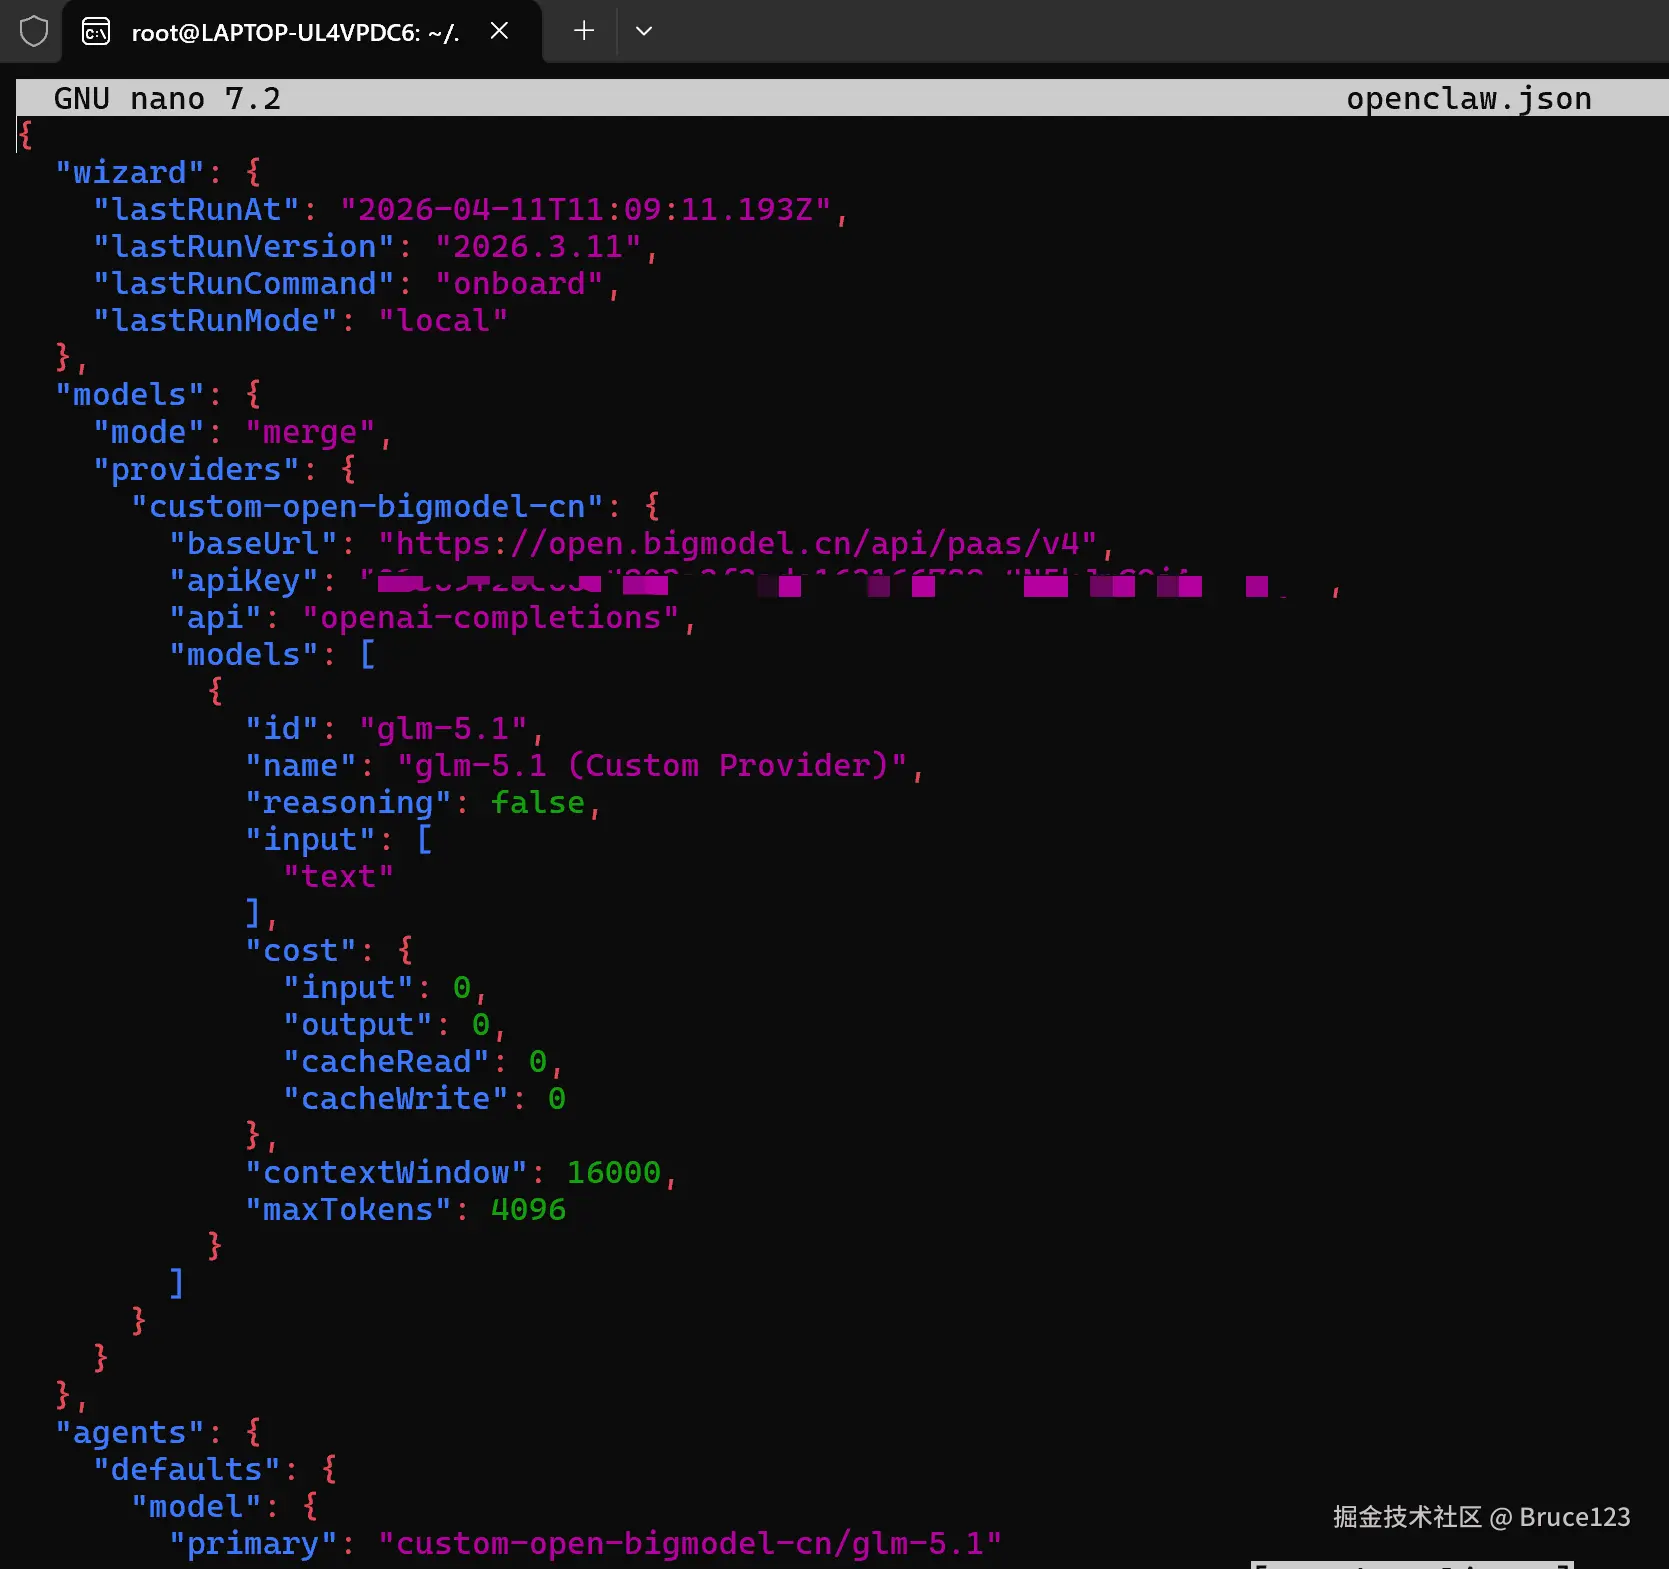Click the "cacheRead" key
This screenshot has height=1569, width=1669.
pyautogui.click(x=386, y=1061)
